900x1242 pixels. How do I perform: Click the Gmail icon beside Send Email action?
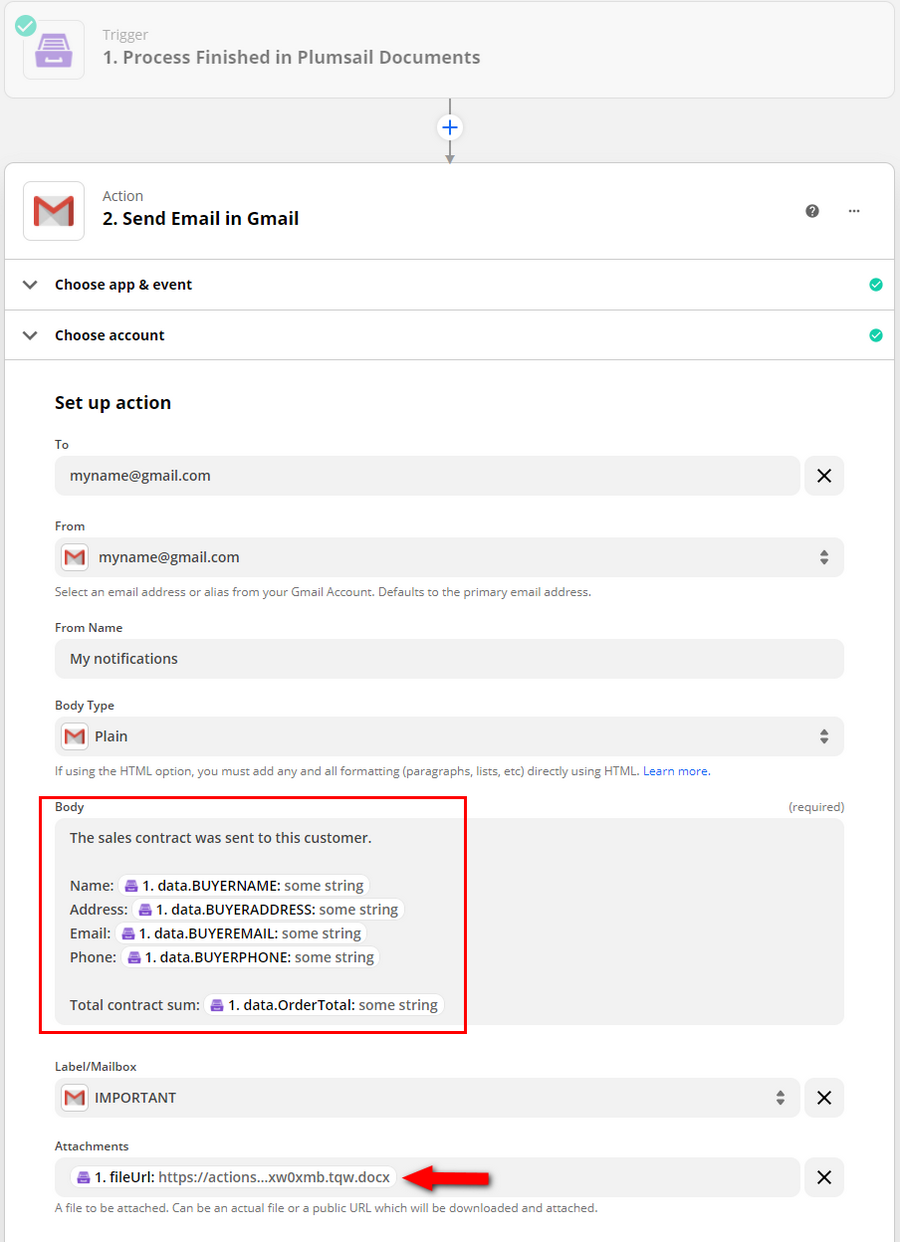pyautogui.click(x=53, y=211)
